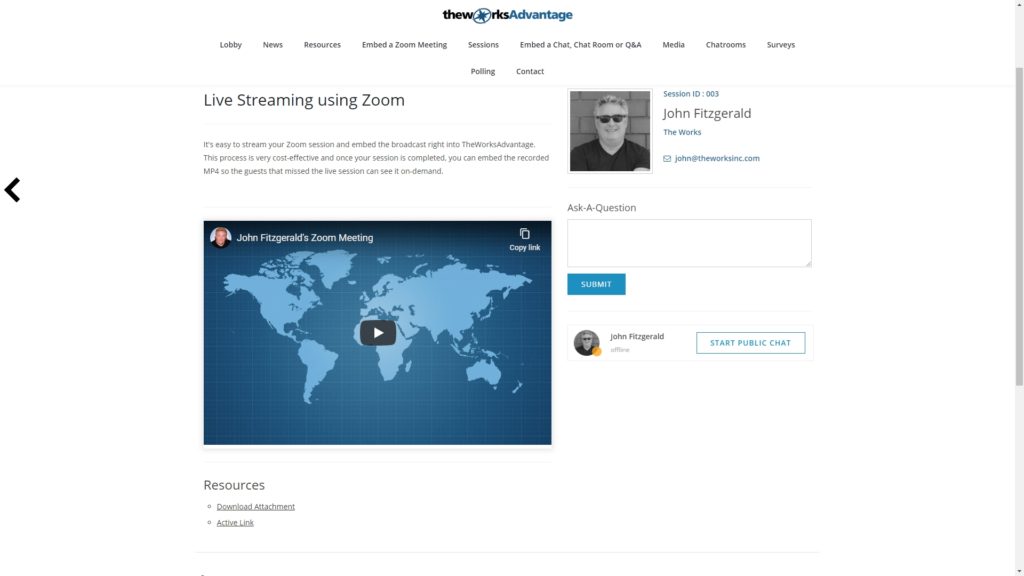1024x576 pixels.
Task: Click the Copy link icon on video
Action: click(x=524, y=234)
